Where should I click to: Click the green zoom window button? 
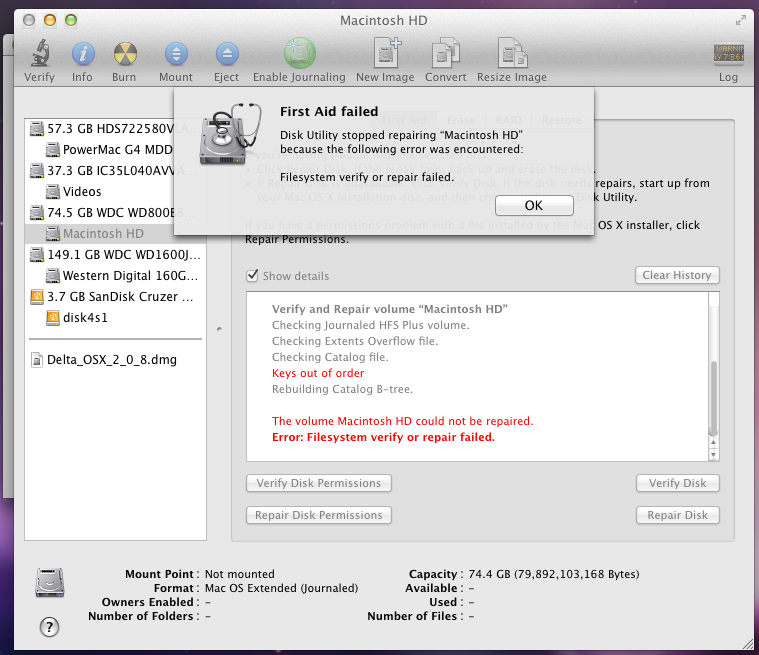coord(71,20)
